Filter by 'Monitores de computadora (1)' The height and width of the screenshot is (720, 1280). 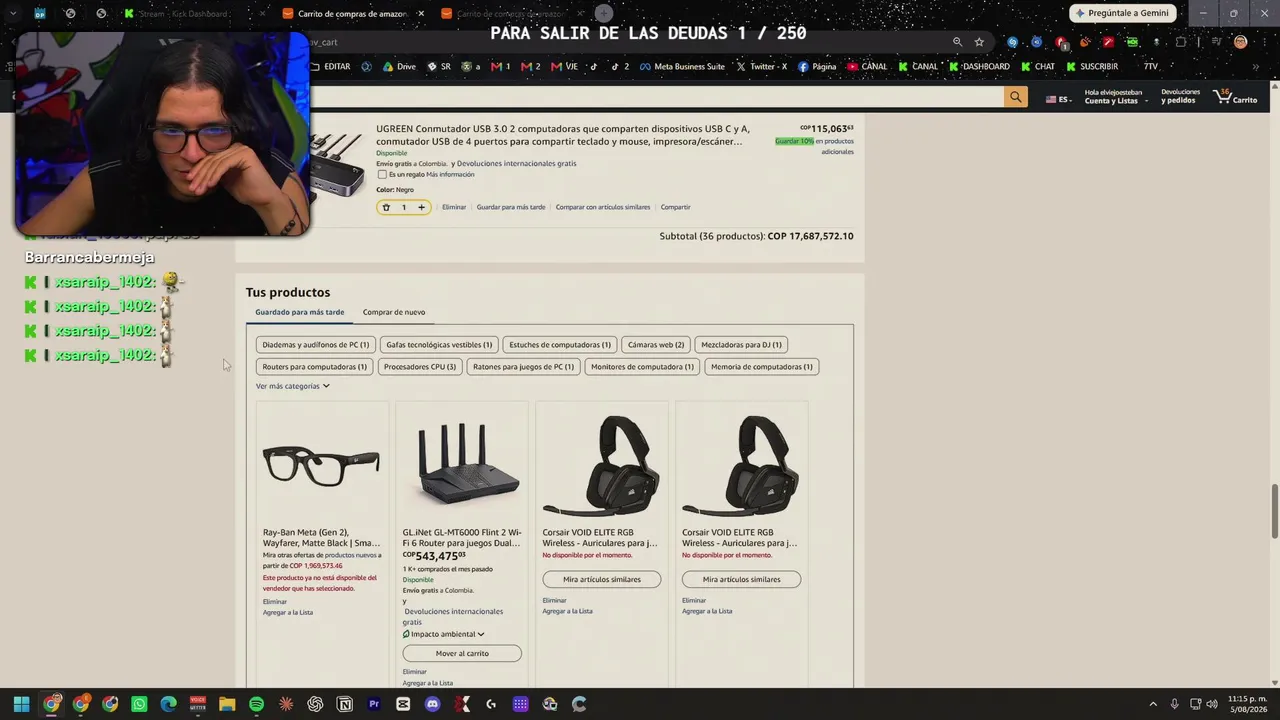(642, 367)
